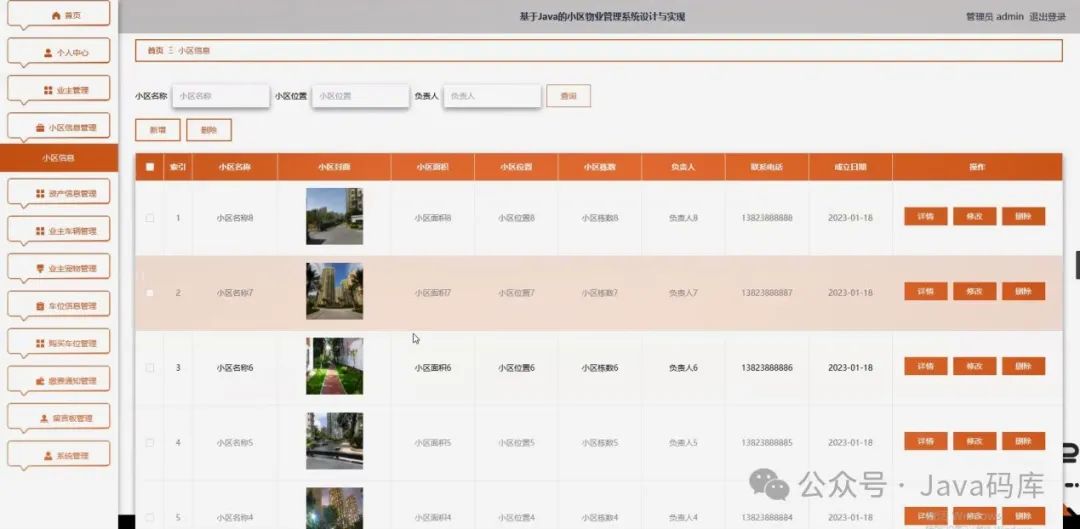Click the icon beside 业主宠物管理
1080x529 pixels.
[x=40, y=269]
